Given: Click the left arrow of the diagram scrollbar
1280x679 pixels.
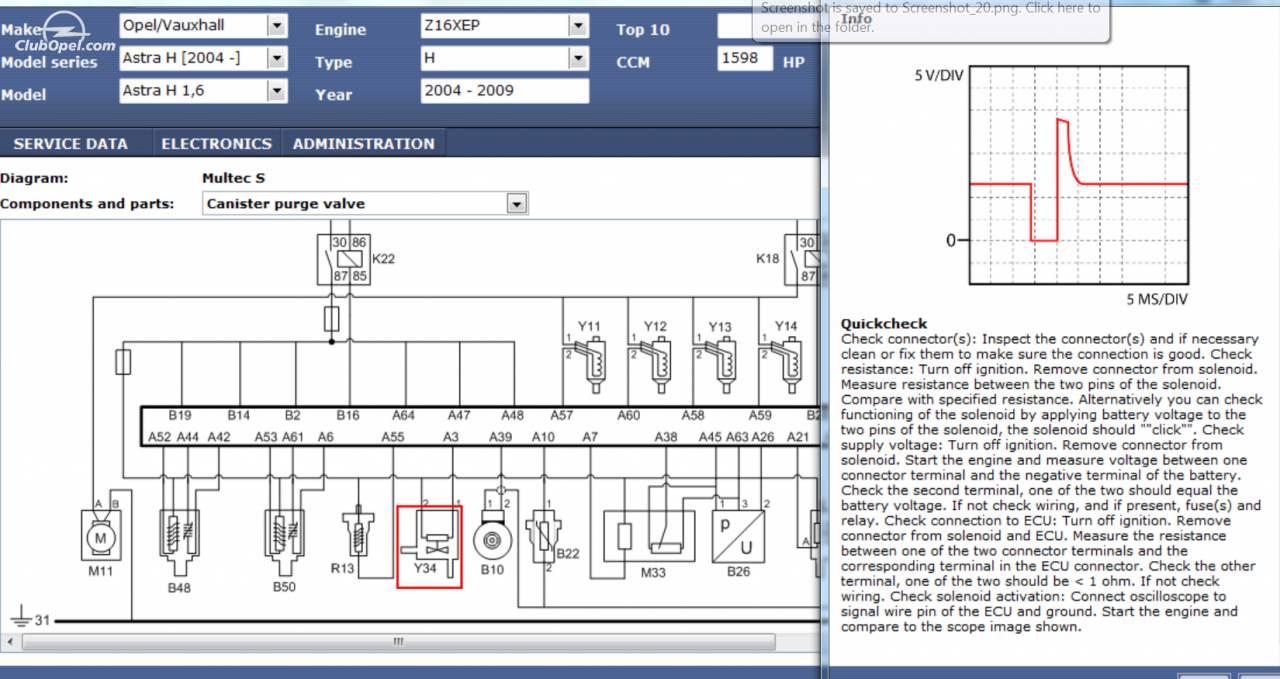Looking at the screenshot, I should [12, 641].
